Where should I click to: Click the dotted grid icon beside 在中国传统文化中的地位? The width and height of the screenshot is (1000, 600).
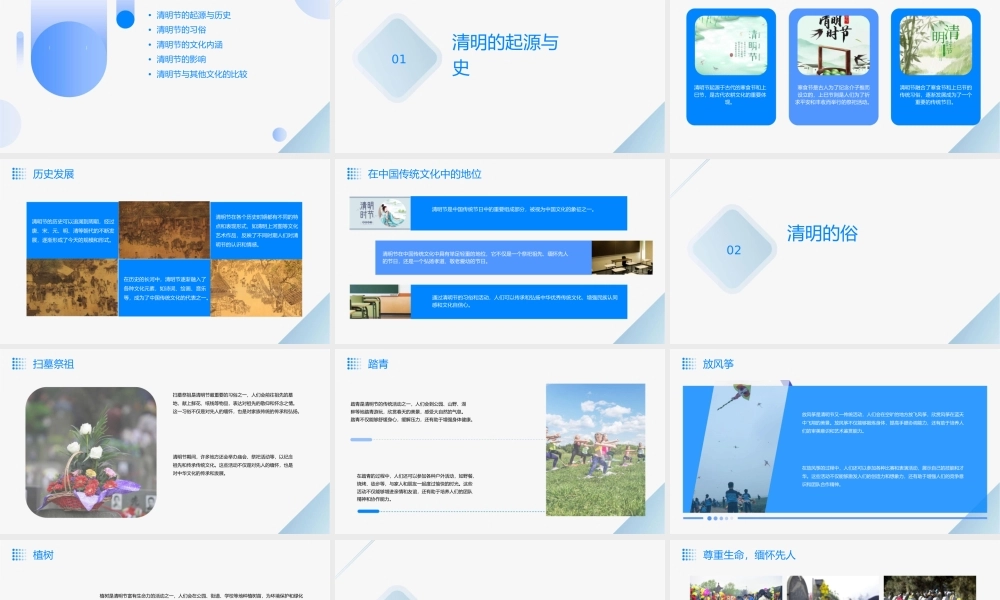(354, 173)
